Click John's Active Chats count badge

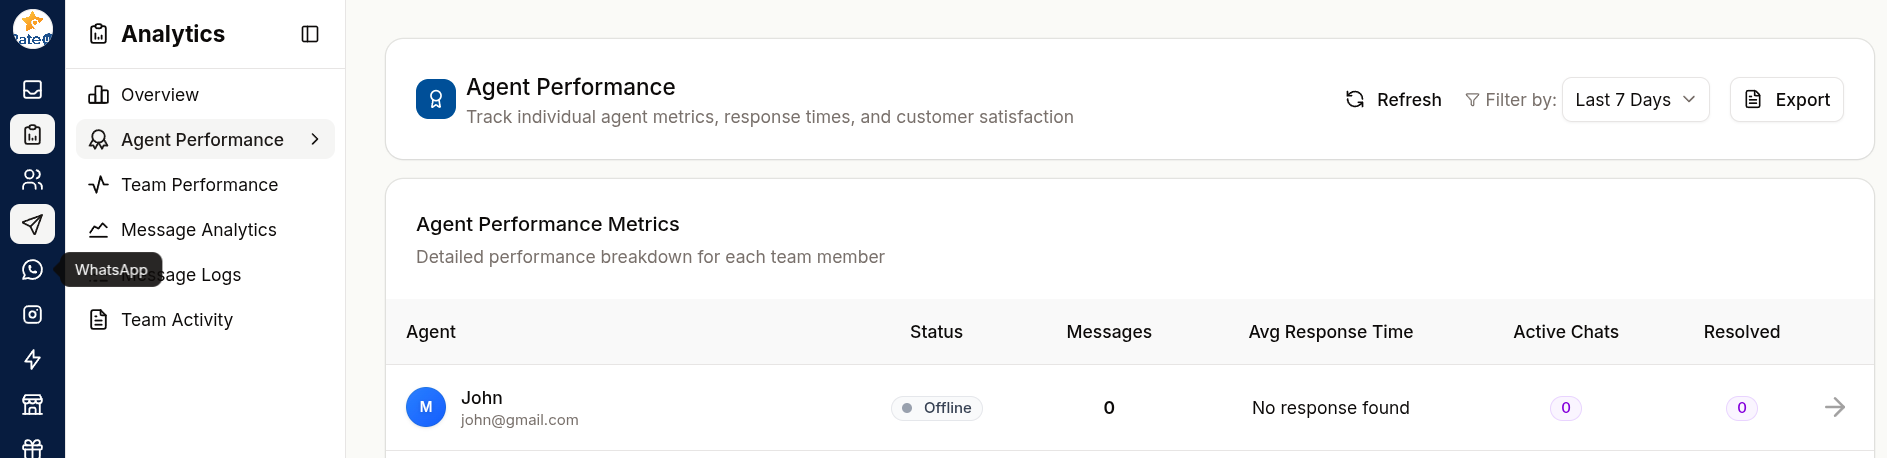(1566, 408)
